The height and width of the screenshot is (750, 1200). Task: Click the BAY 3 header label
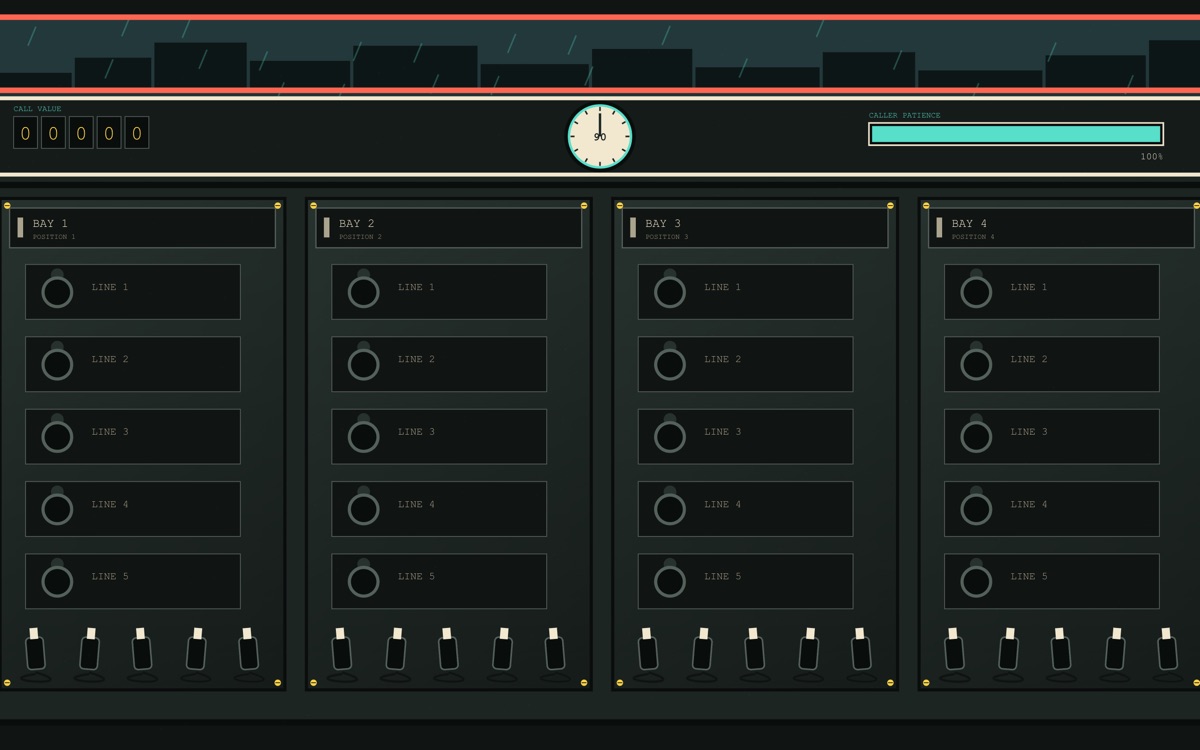pyautogui.click(x=663, y=224)
